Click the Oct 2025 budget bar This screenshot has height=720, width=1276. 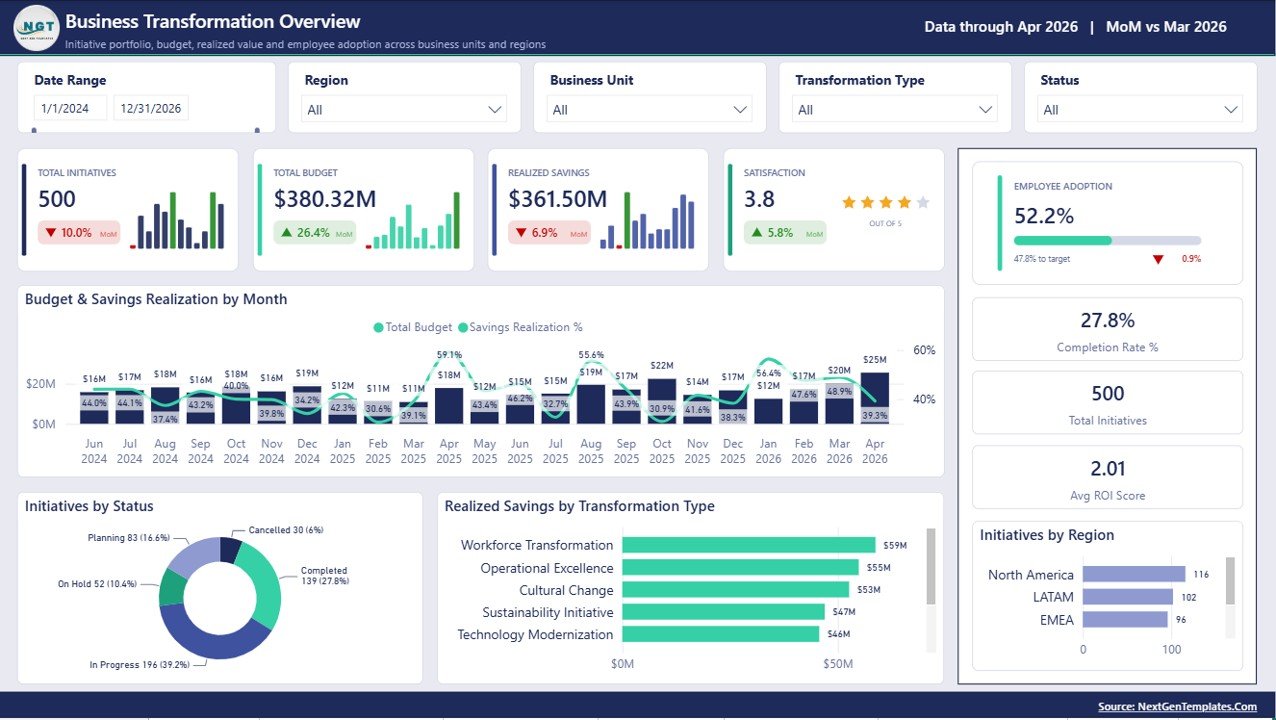[662, 401]
